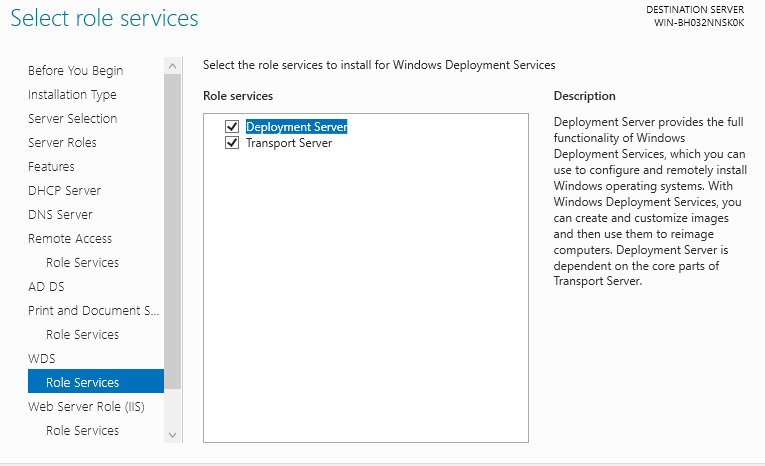Click the sidebar's vertical scrollbar thumb
765x466 pixels.
173,230
